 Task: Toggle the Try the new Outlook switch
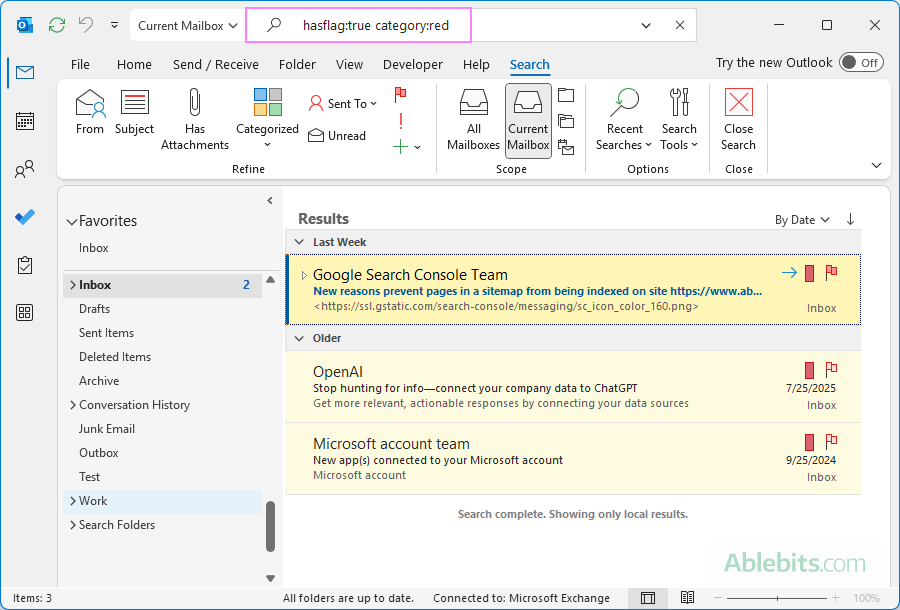tap(860, 63)
